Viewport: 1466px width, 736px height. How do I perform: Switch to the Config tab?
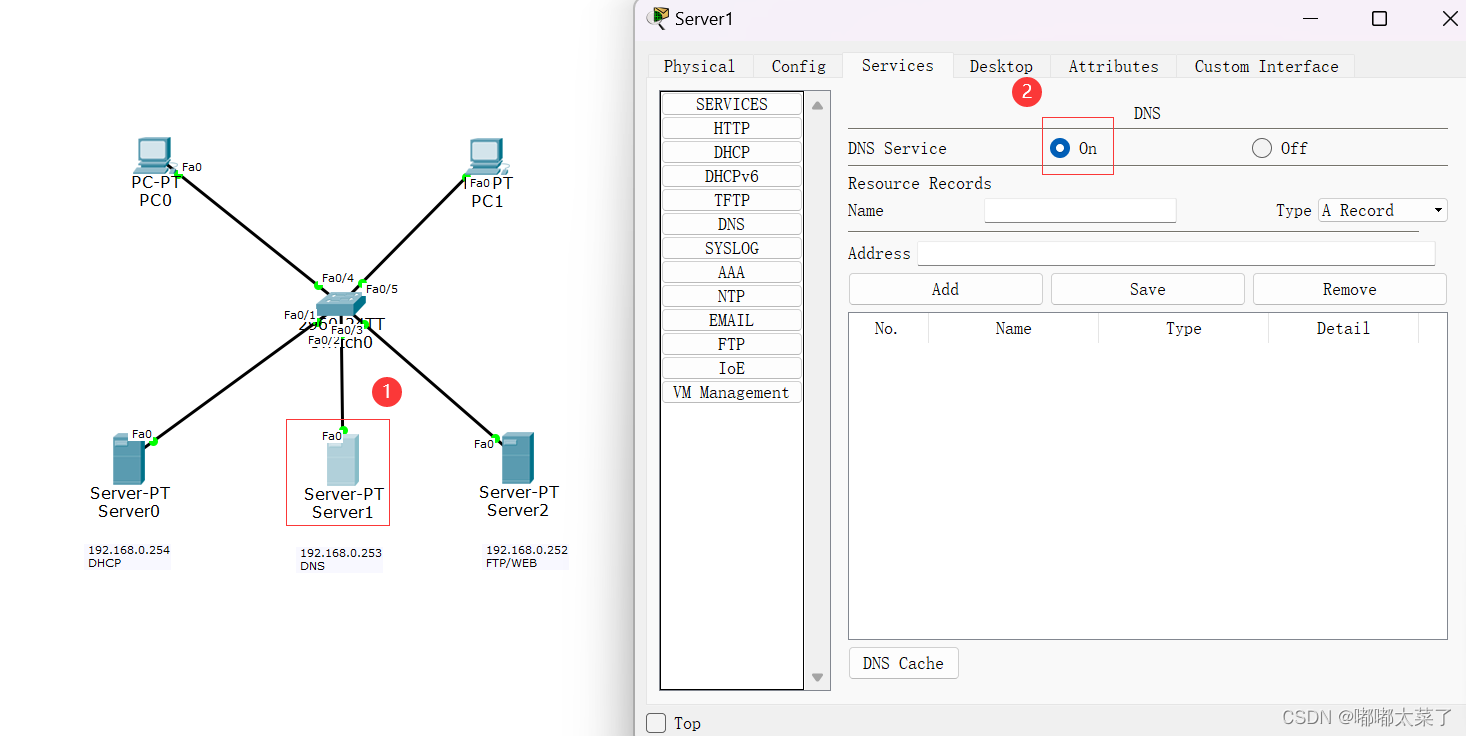tap(798, 66)
